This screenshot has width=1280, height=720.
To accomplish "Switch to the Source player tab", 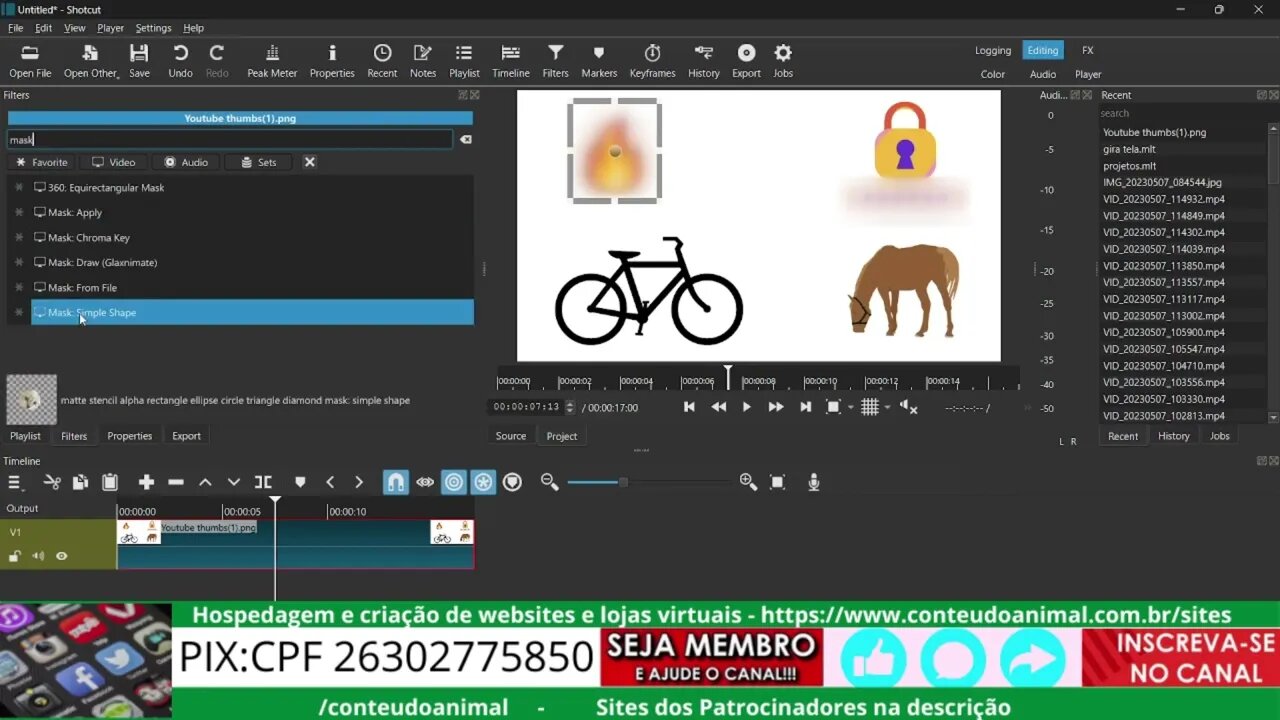I will tap(511, 436).
